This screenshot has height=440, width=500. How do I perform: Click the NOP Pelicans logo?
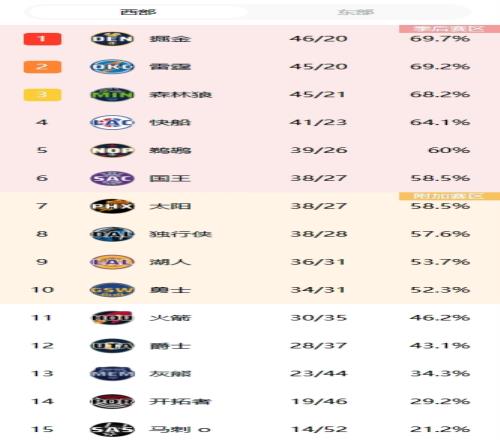(x=112, y=150)
